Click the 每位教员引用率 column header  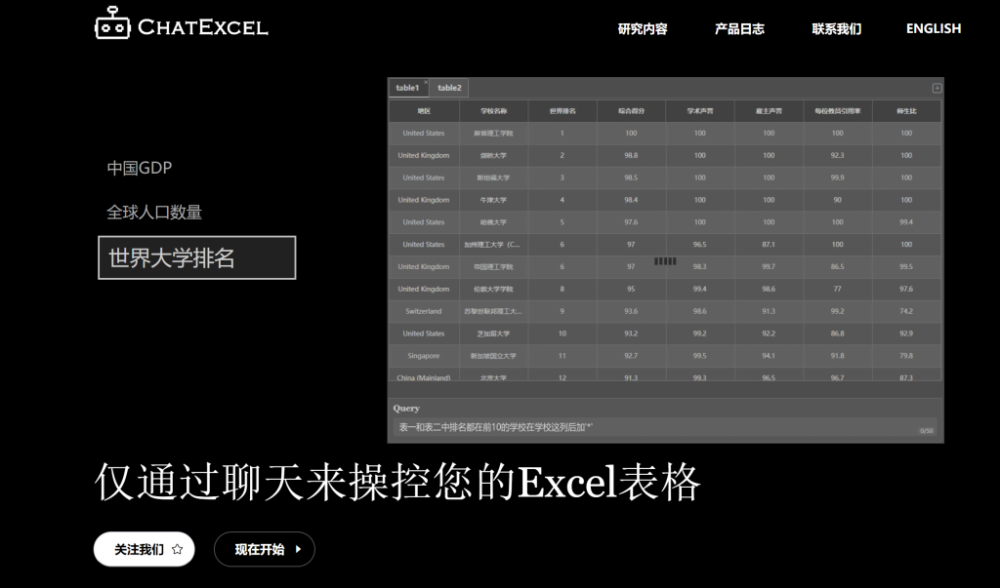[838, 111]
